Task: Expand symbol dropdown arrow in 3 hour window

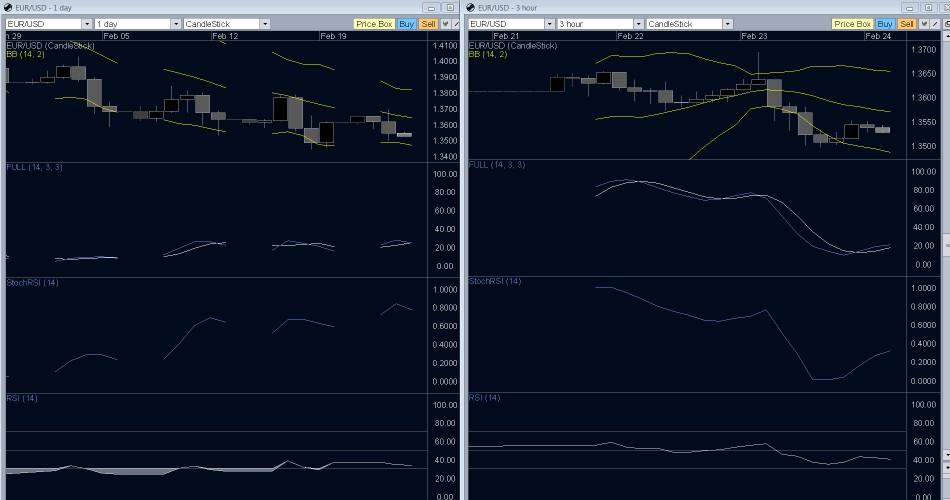Action: pos(550,24)
